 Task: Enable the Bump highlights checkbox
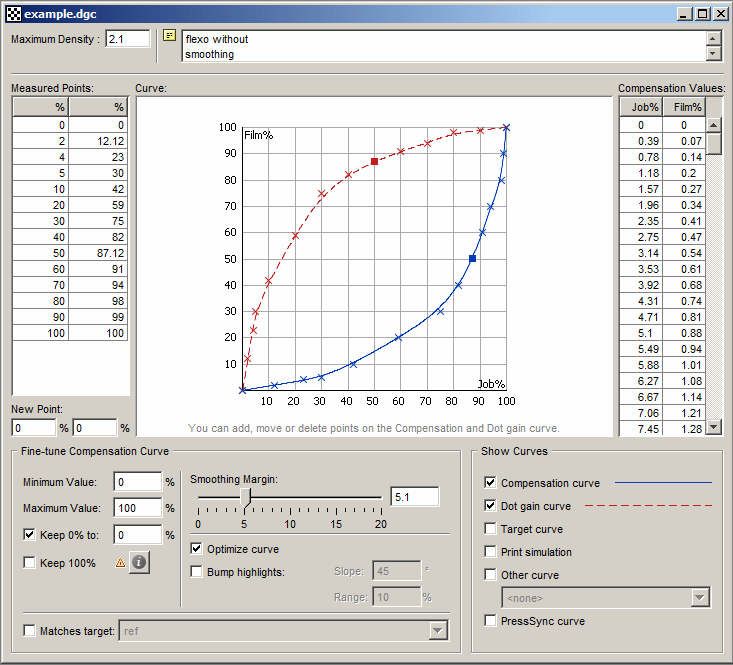(196, 571)
